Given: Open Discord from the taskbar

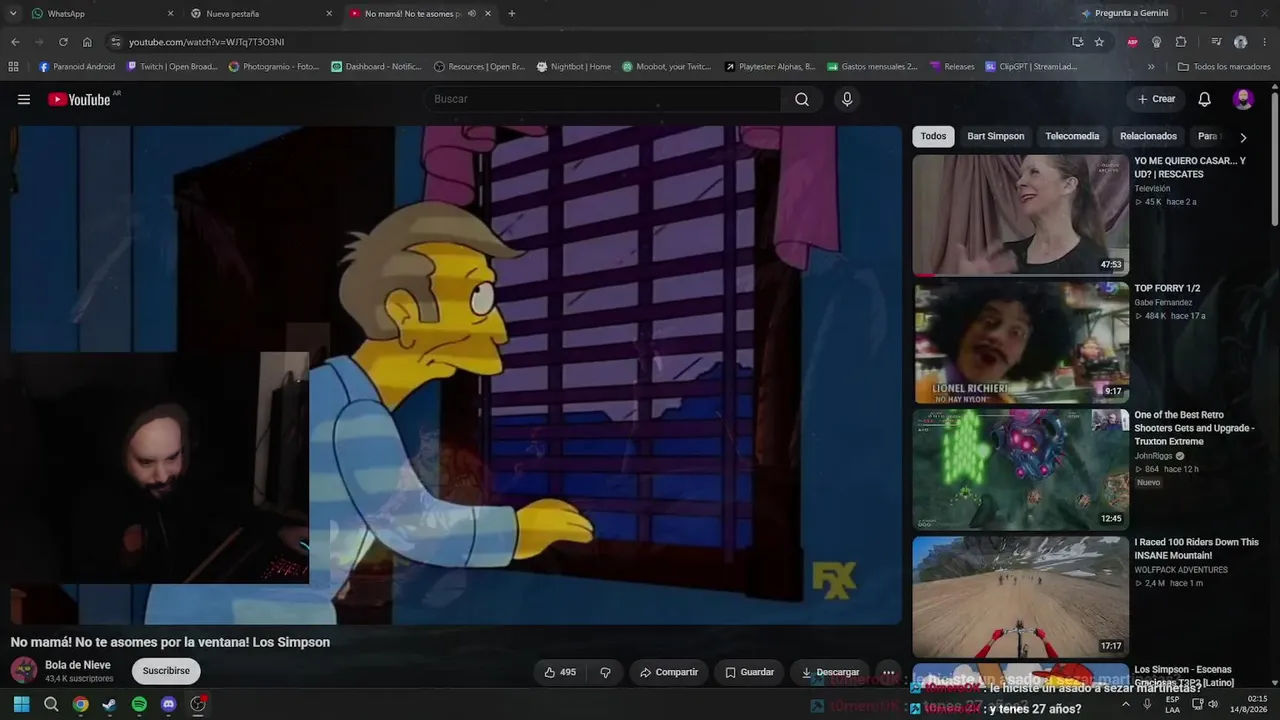Looking at the screenshot, I should click(x=168, y=704).
